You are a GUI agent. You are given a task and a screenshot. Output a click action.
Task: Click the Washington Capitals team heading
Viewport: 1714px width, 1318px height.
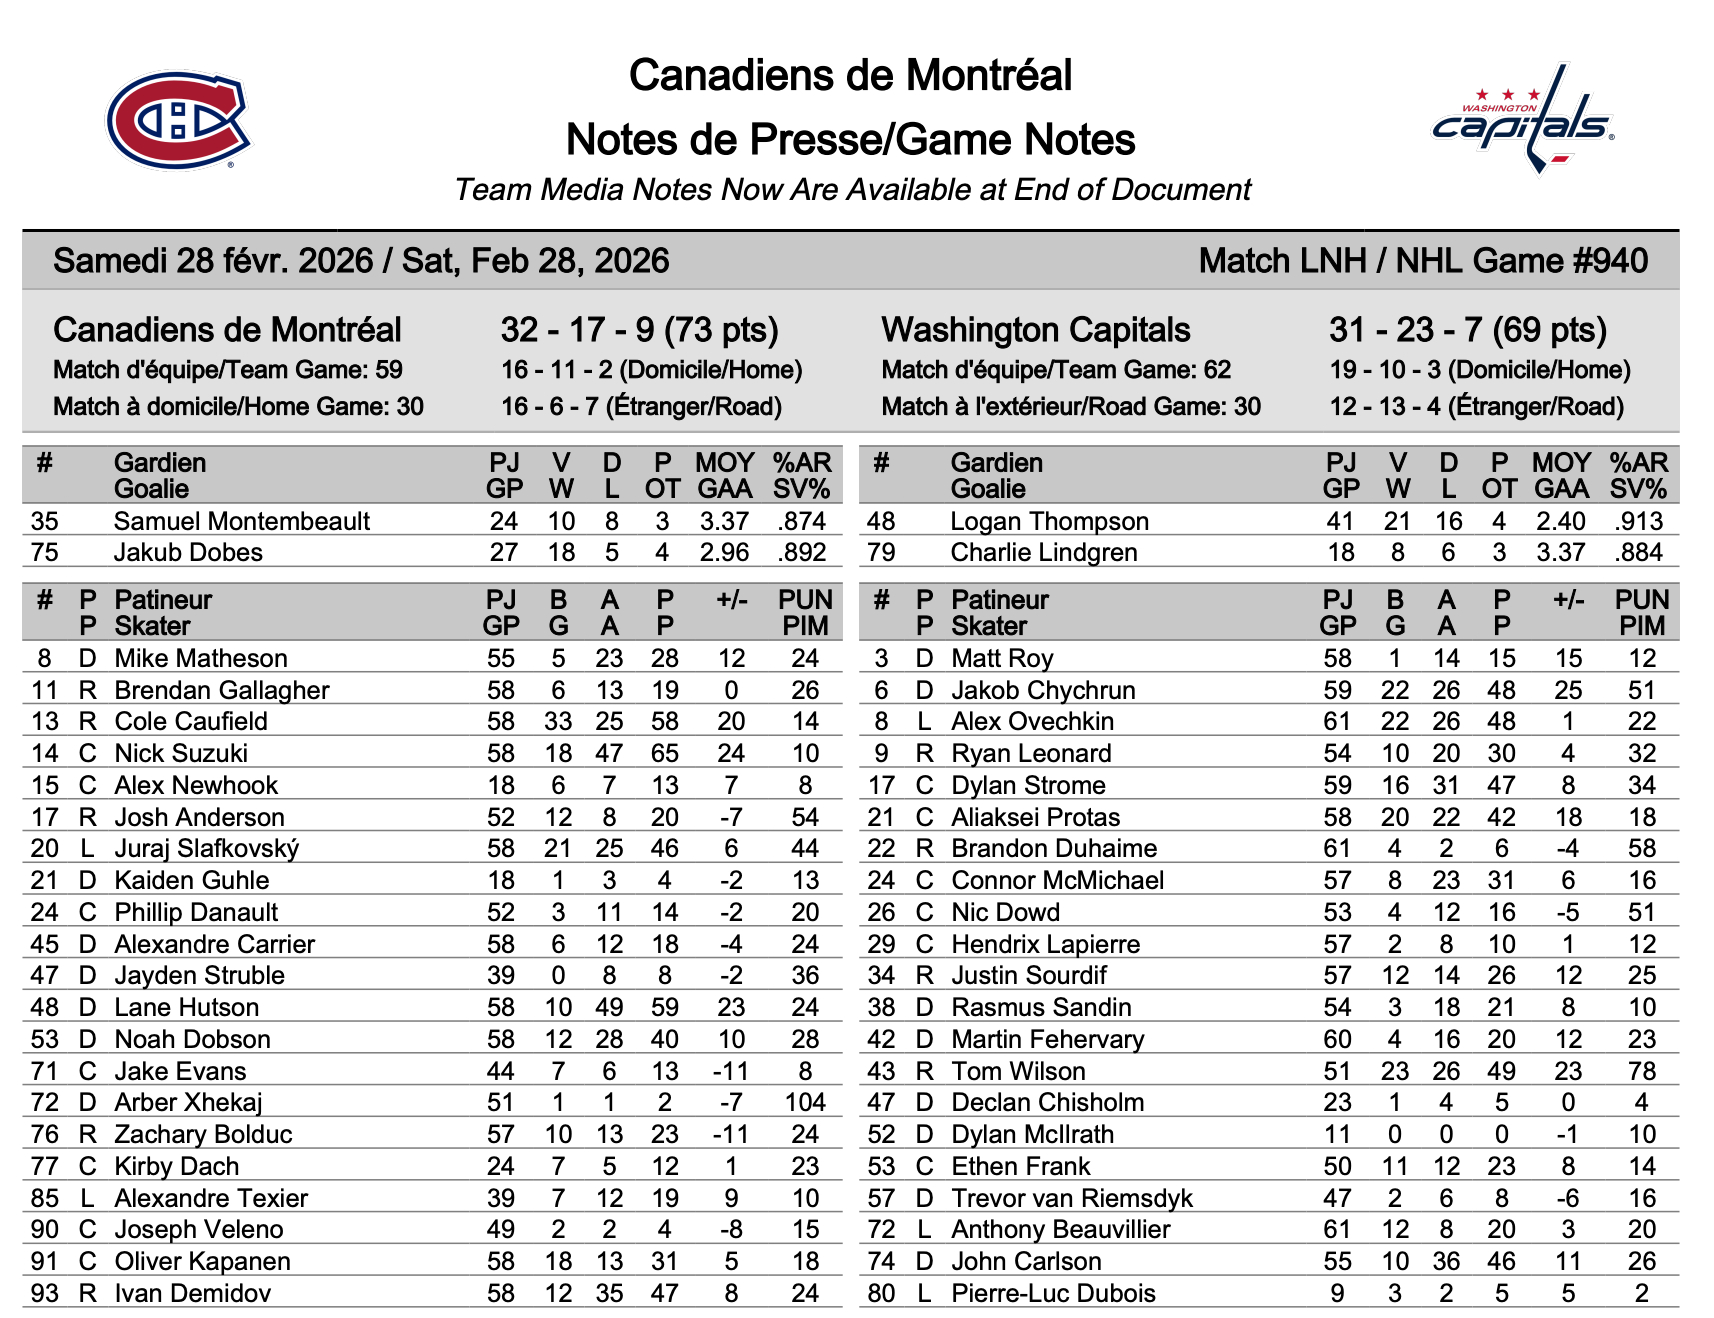[x=1035, y=330]
